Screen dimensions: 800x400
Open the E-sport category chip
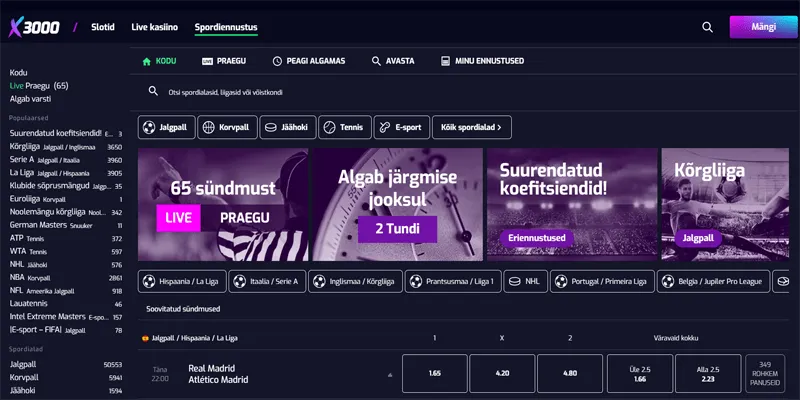[x=402, y=128]
